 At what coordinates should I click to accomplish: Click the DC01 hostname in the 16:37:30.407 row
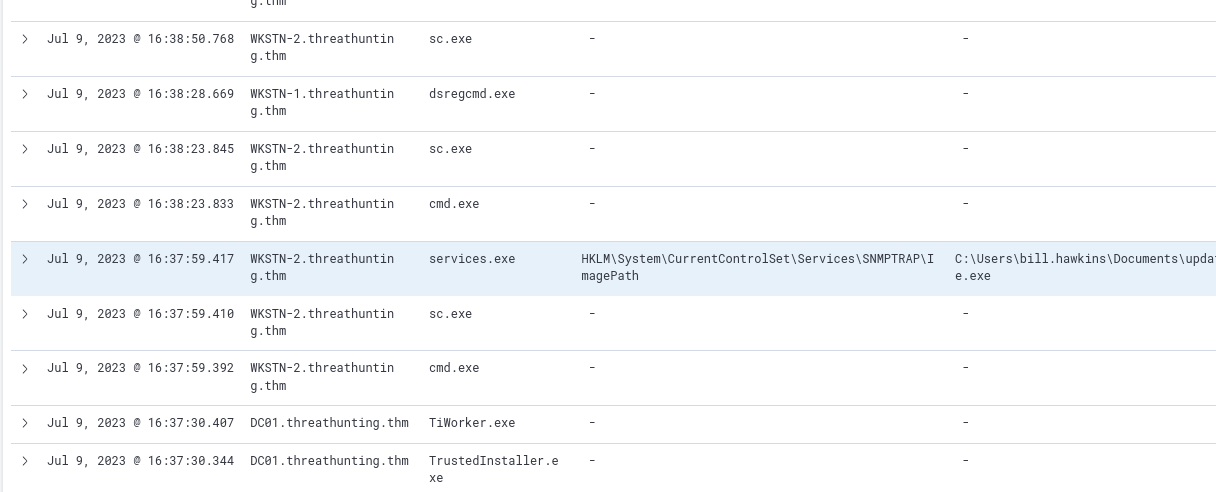(329, 423)
